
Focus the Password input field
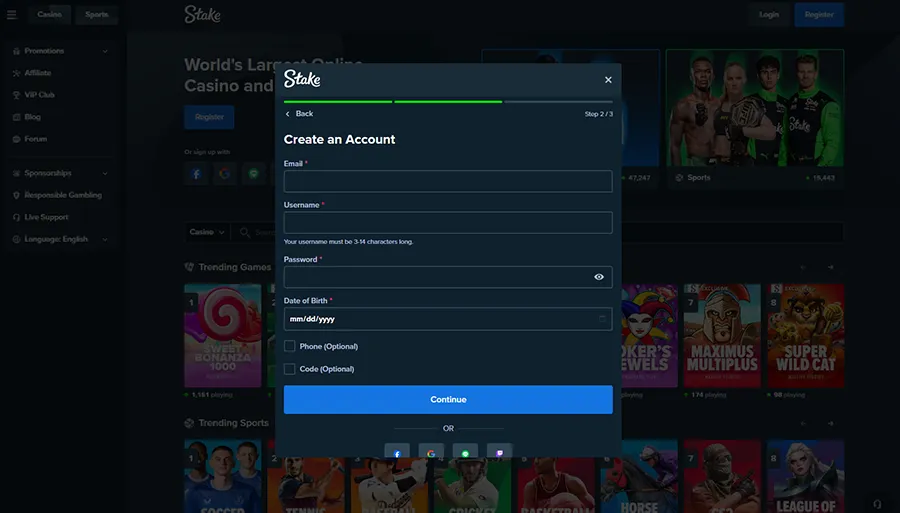[x=448, y=277]
